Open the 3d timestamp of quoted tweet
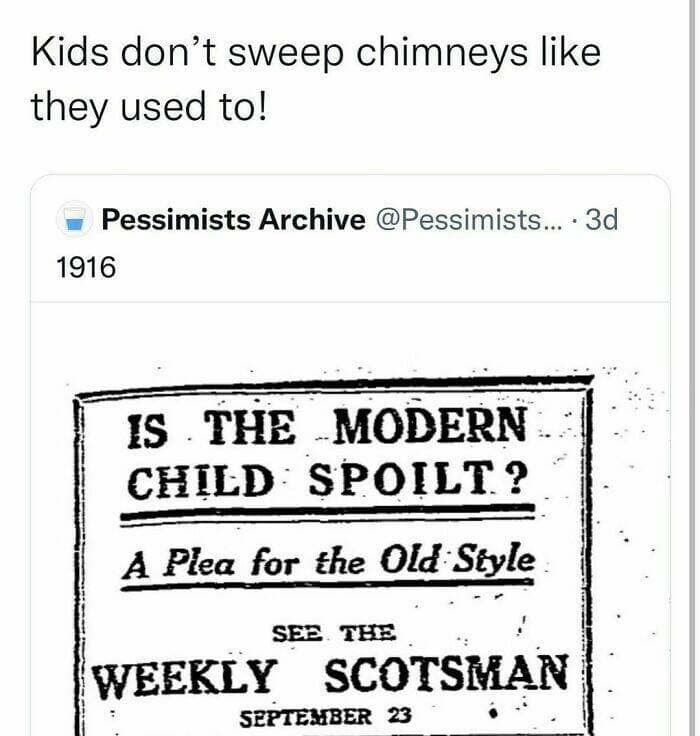Viewport: 700px width, 736px height. [x=601, y=220]
